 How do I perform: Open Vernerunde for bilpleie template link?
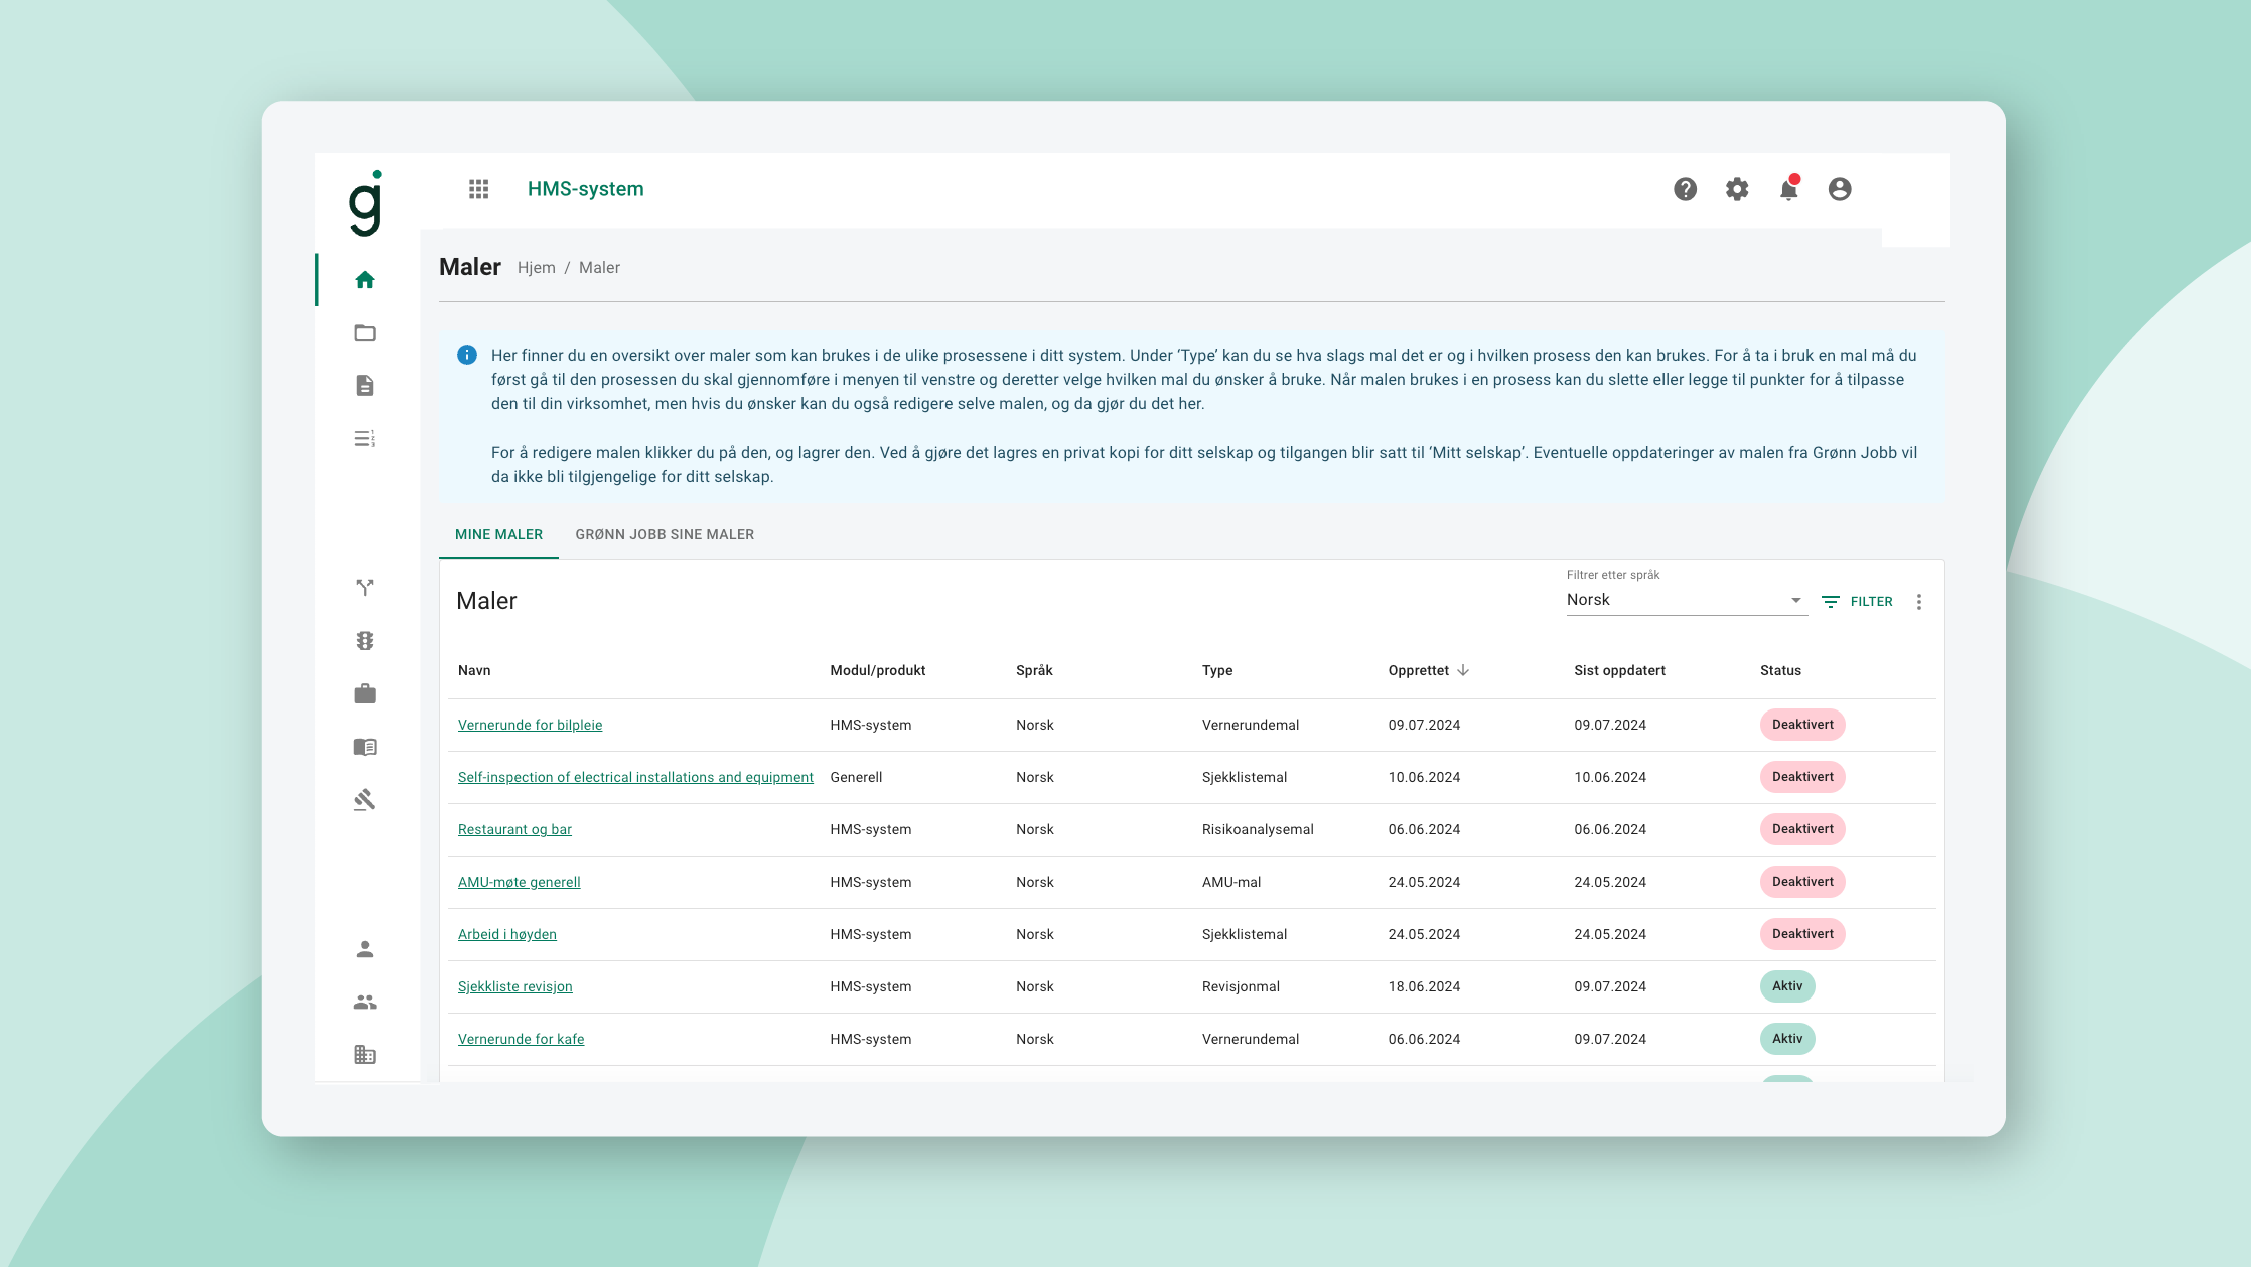[x=529, y=725]
